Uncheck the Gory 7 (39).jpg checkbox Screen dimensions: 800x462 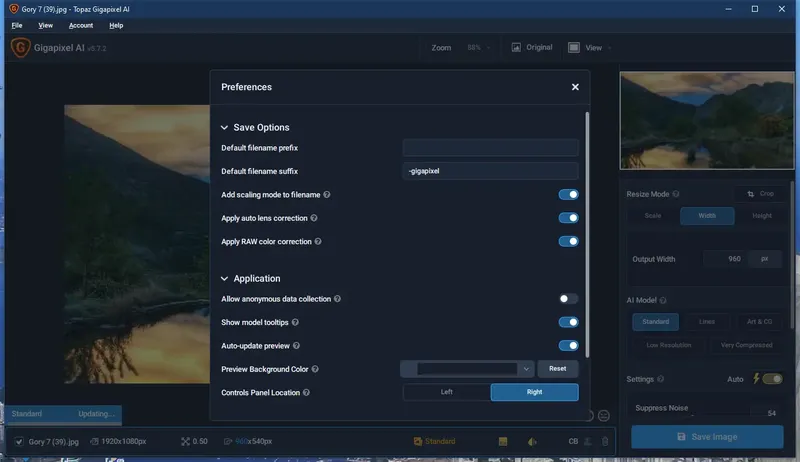19,442
